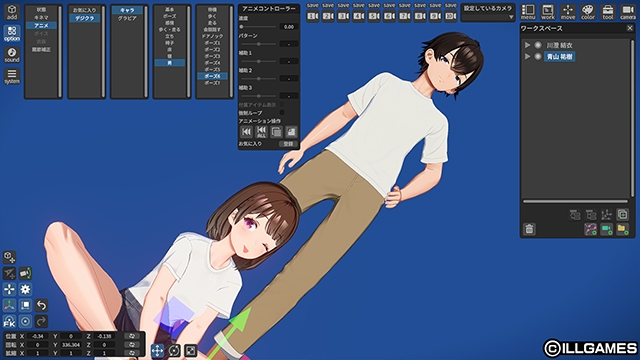Open the color palette icon
The width and height of the screenshot is (640, 360).
coord(588,12)
